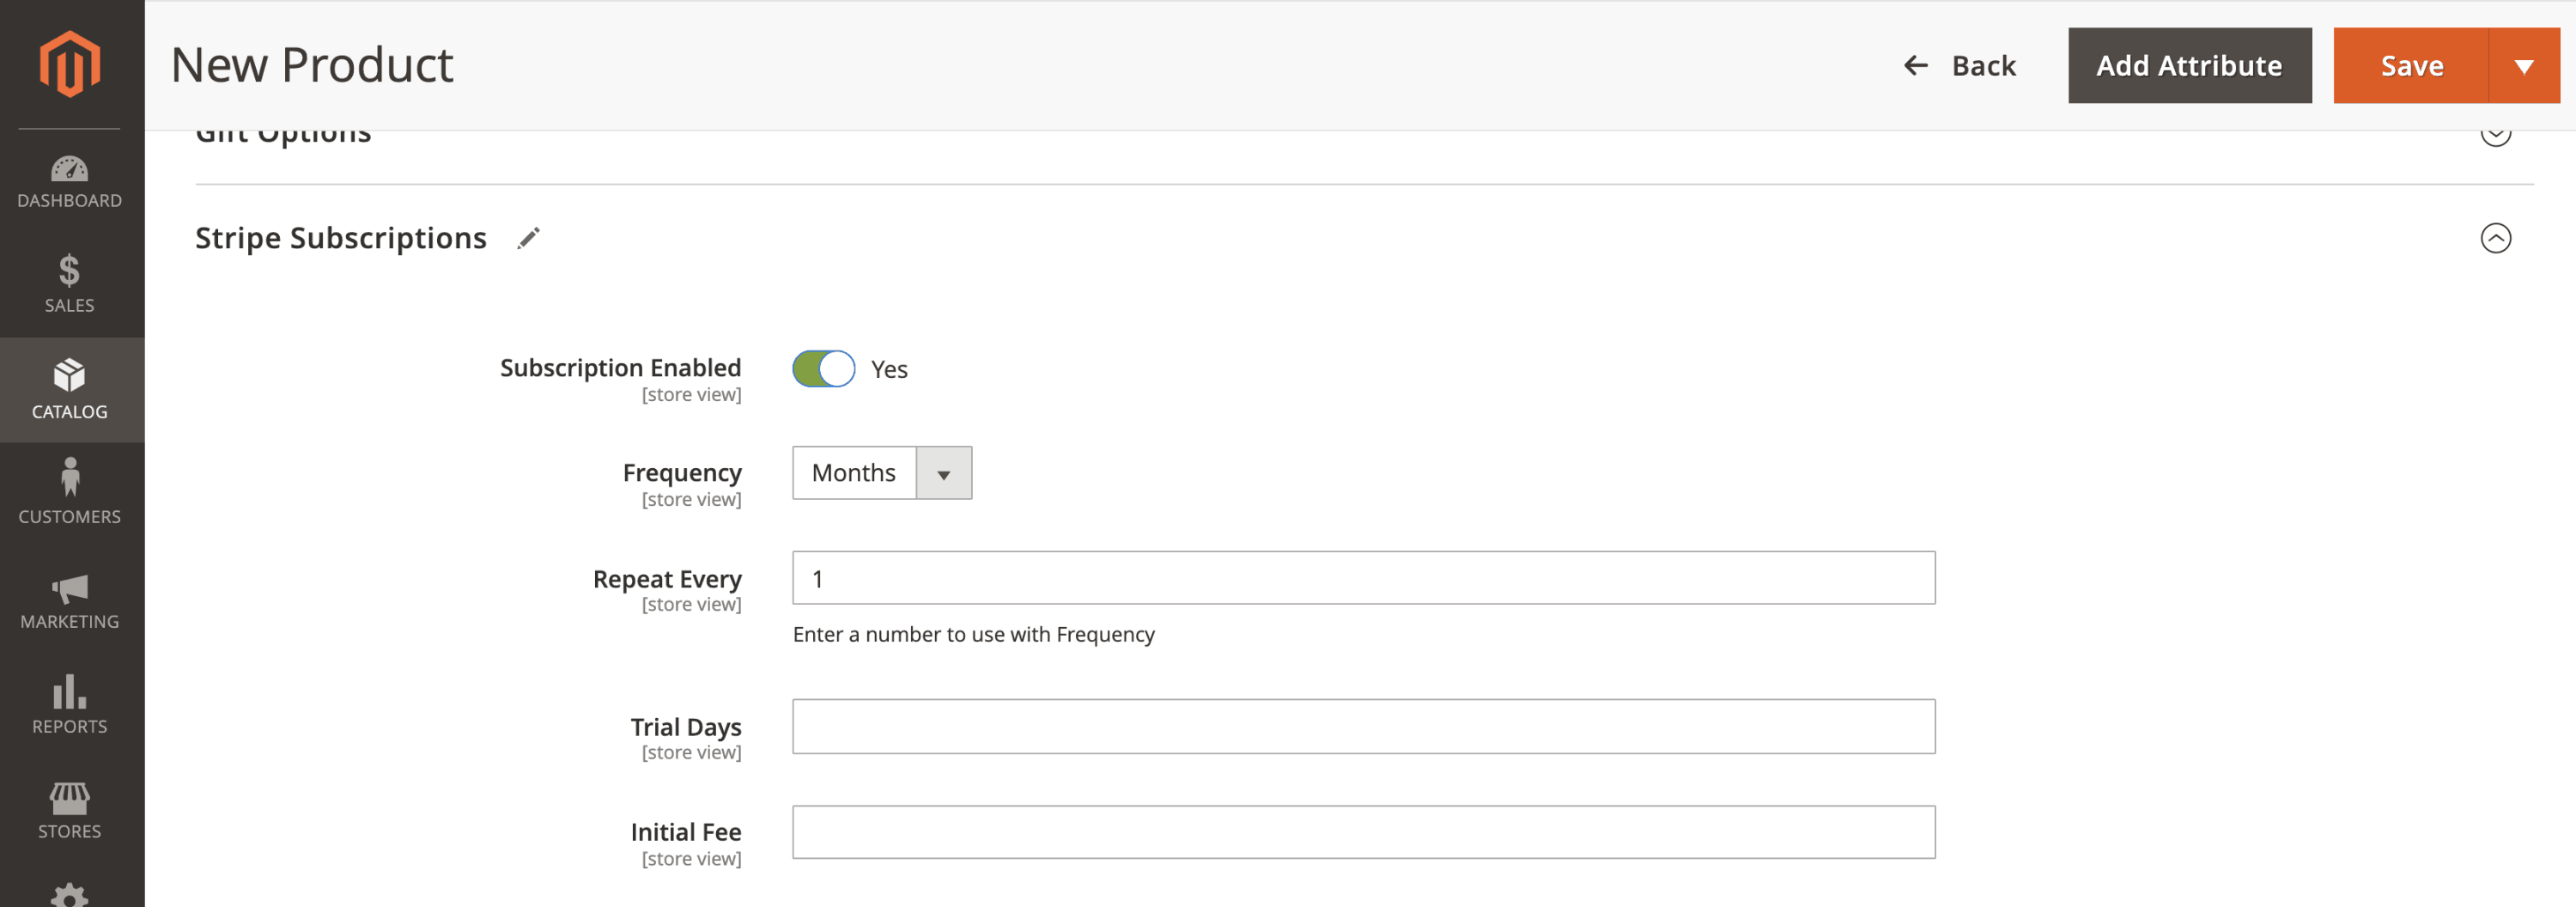Image resolution: width=2576 pixels, height=907 pixels.
Task: Open the Frequency Months dropdown
Action: pyautogui.click(x=882, y=473)
